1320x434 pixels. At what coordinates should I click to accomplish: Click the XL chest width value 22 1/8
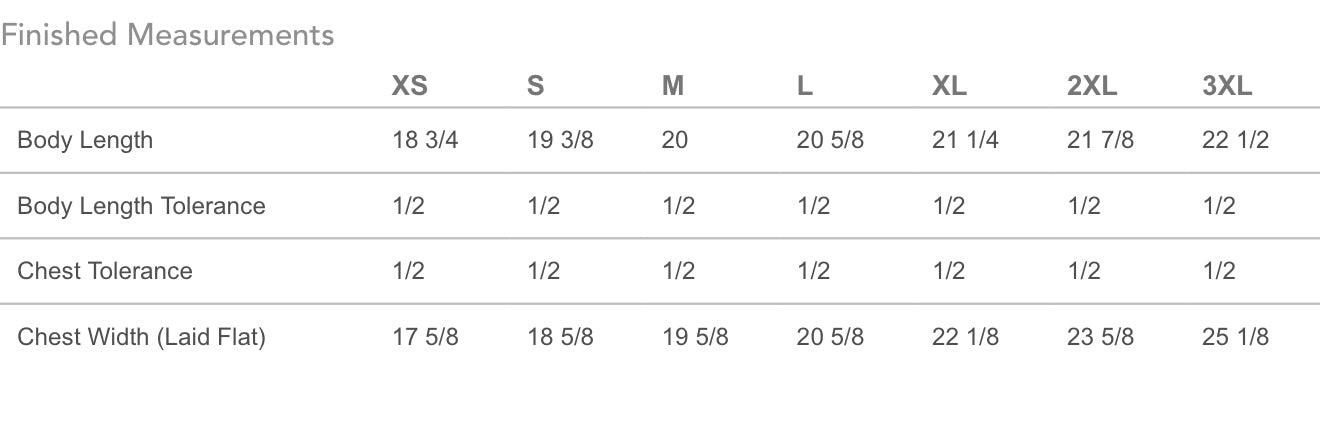(965, 337)
